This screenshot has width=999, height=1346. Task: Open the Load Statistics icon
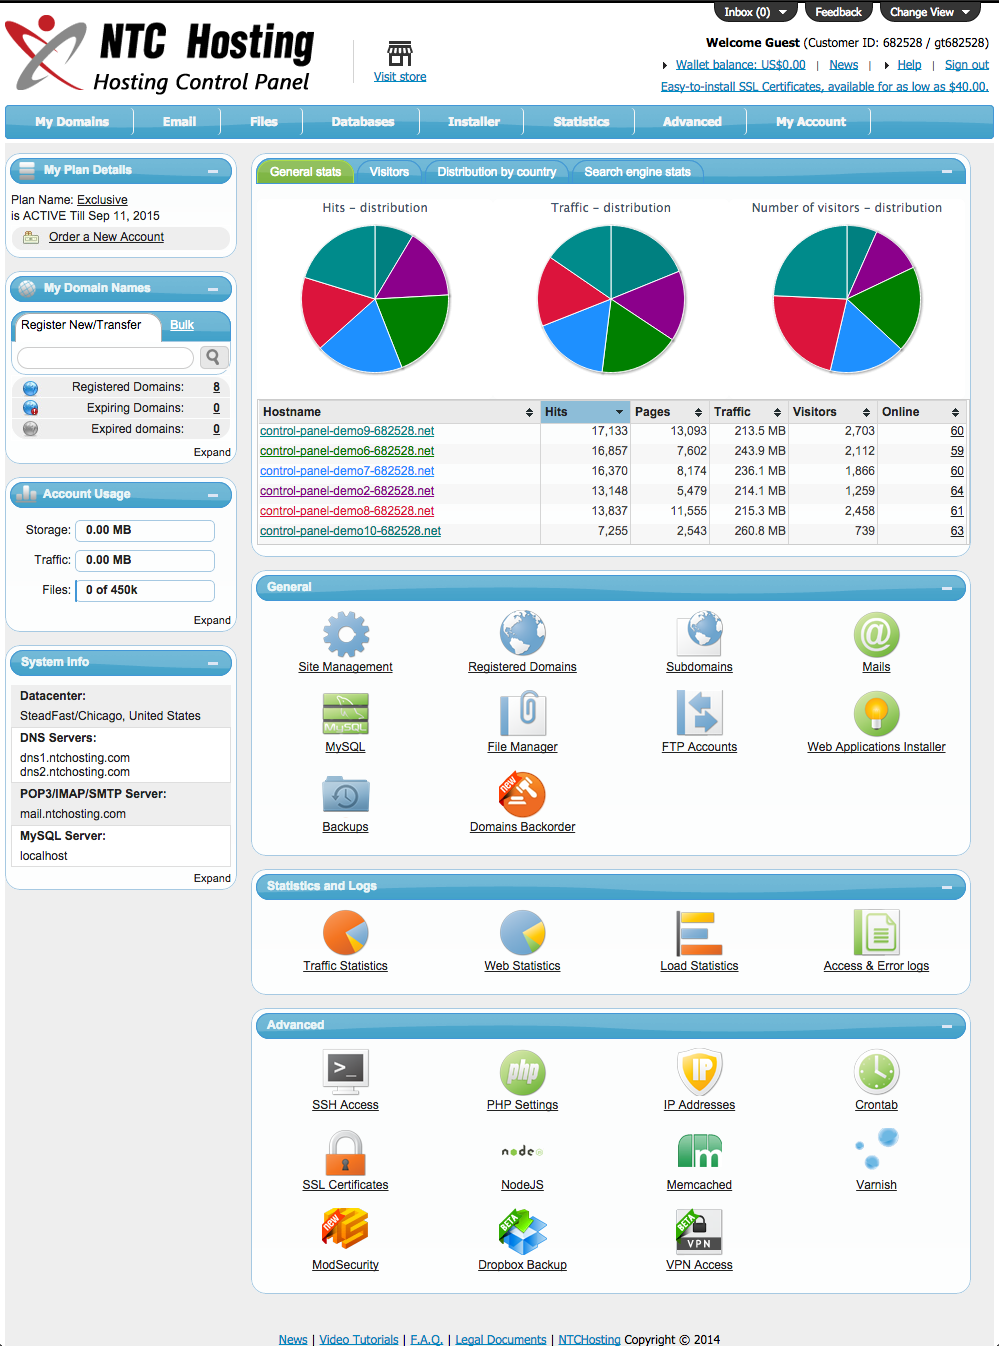pyautogui.click(x=700, y=933)
